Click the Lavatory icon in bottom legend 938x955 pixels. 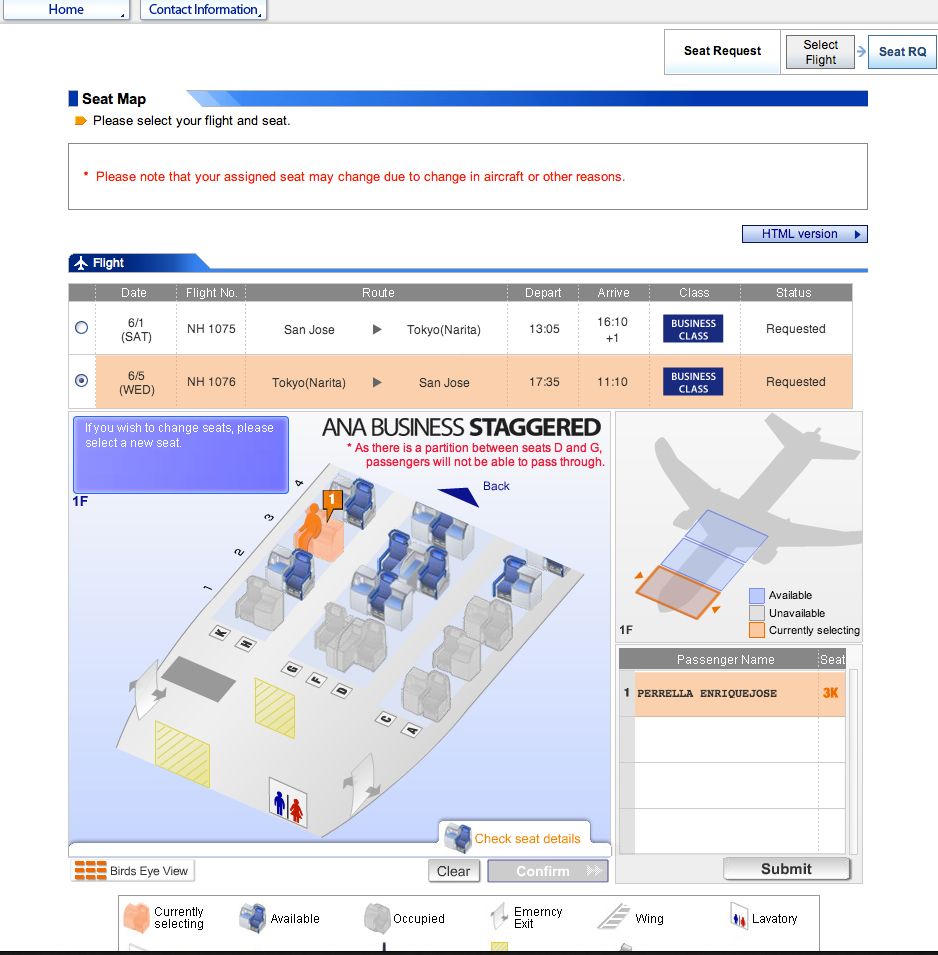[x=738, y=917]
